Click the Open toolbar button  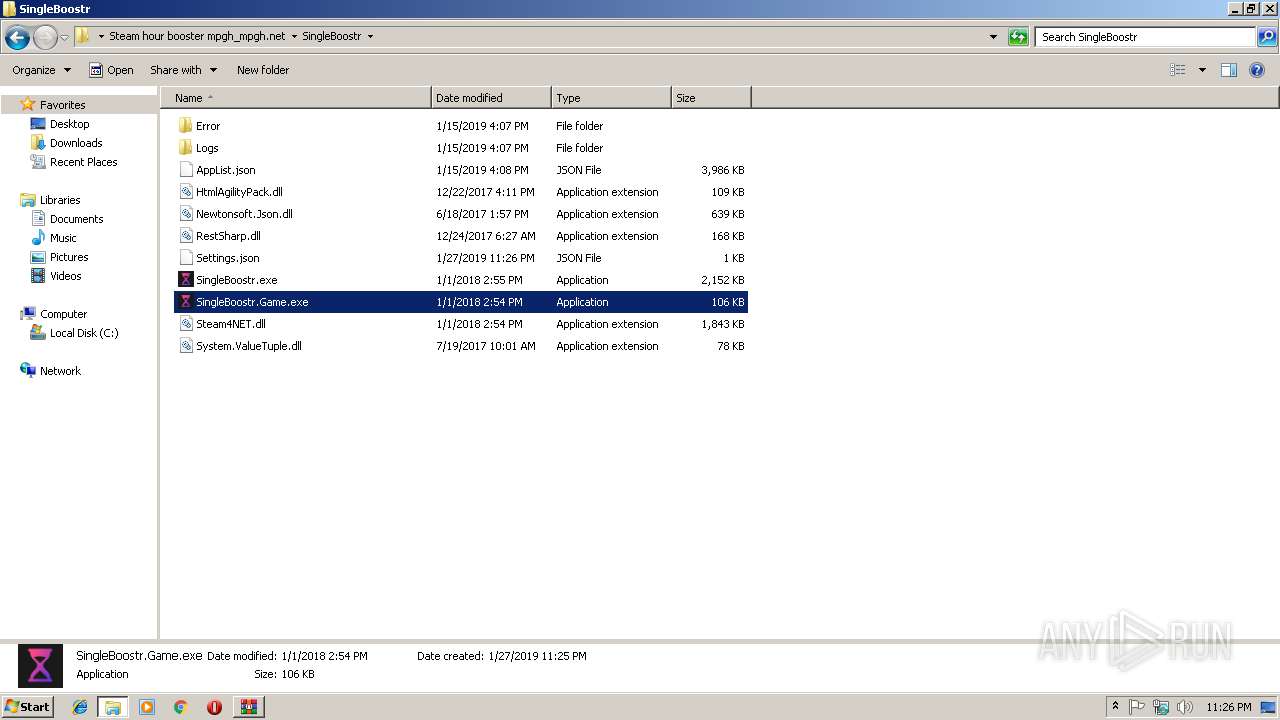pyautogui.click(x=111, y=70)
